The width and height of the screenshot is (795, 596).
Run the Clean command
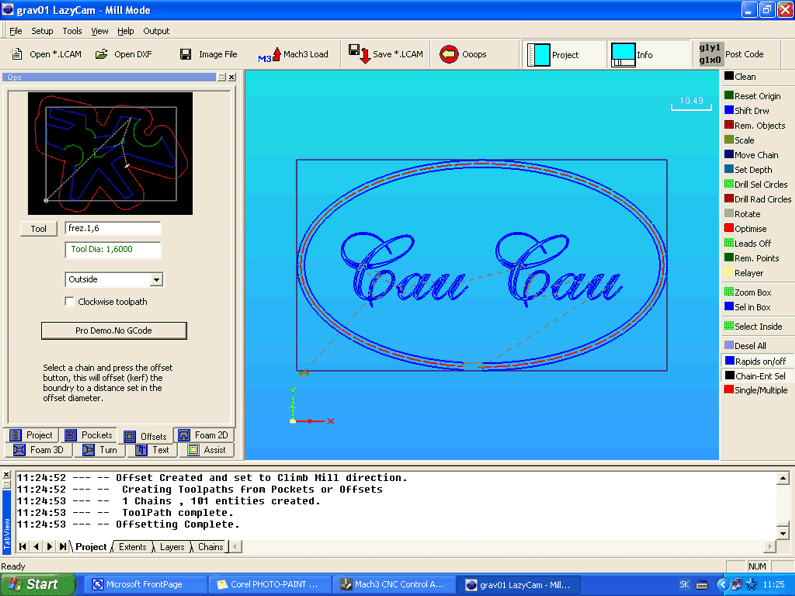click(x=740, y=77)
